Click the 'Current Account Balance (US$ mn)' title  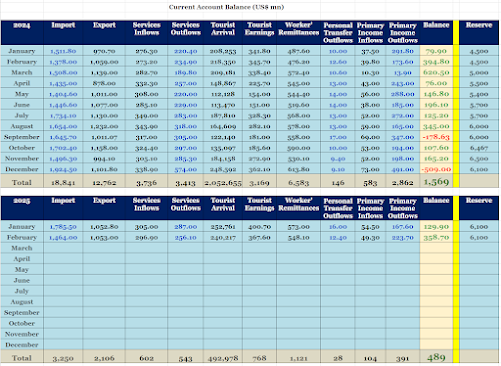(226, 7)
